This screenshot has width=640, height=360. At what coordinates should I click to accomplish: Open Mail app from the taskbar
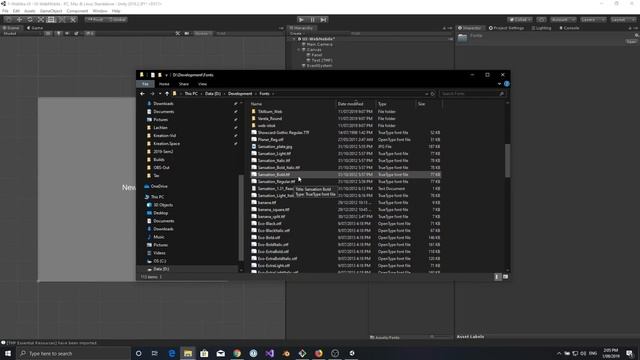pyautogui.click(x=220, y=353)
